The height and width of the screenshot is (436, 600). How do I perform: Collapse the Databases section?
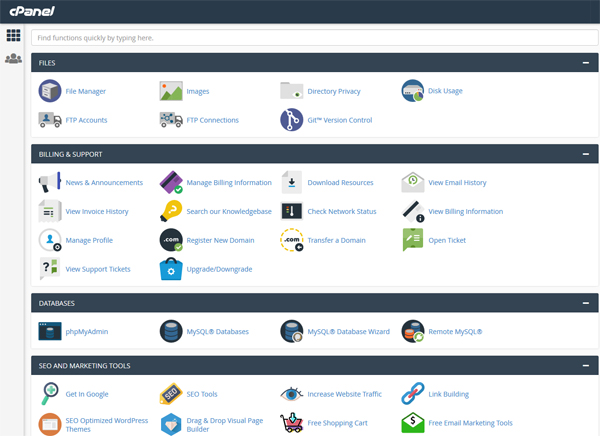tap(585, 303)
